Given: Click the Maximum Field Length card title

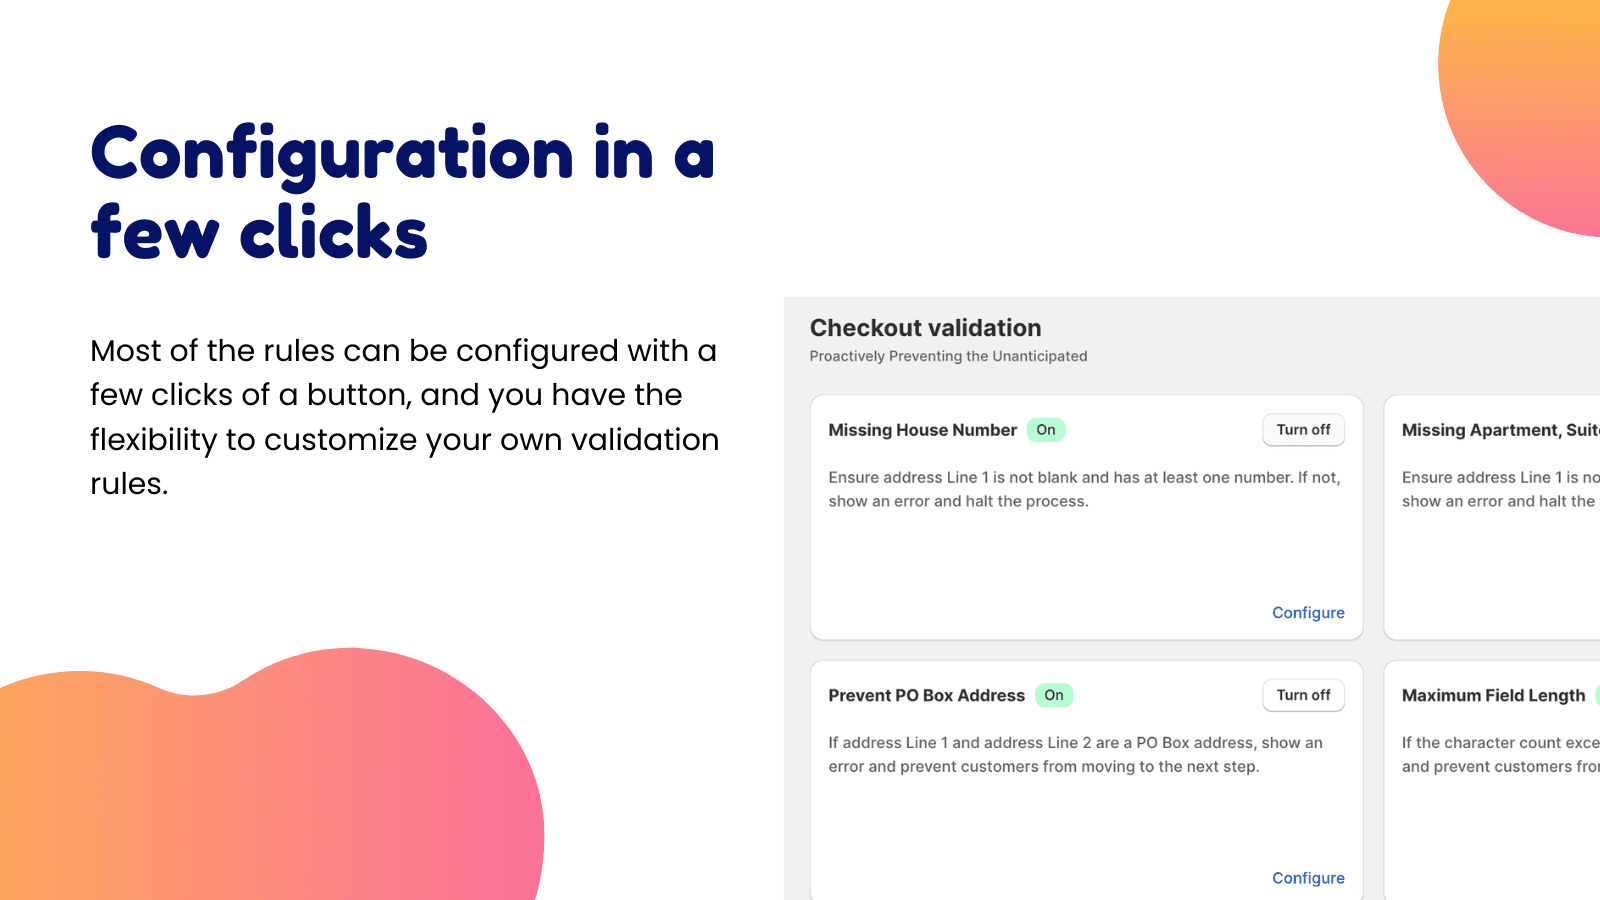Looking at the screenshot, I should [1493, 695].
